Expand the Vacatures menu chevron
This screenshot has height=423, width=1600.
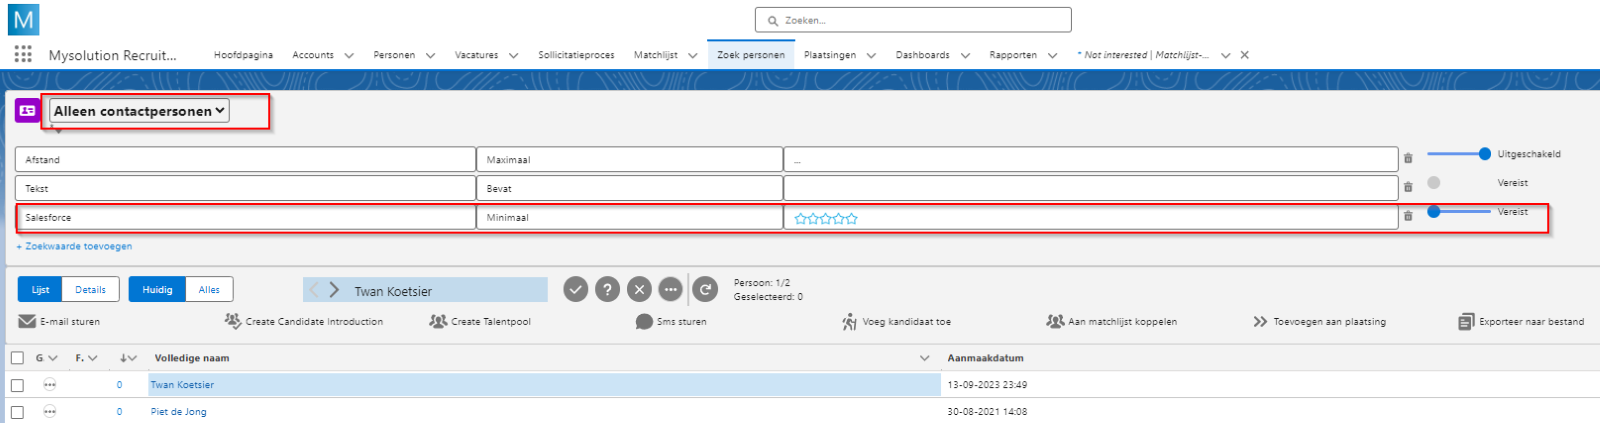click(513, 56)
